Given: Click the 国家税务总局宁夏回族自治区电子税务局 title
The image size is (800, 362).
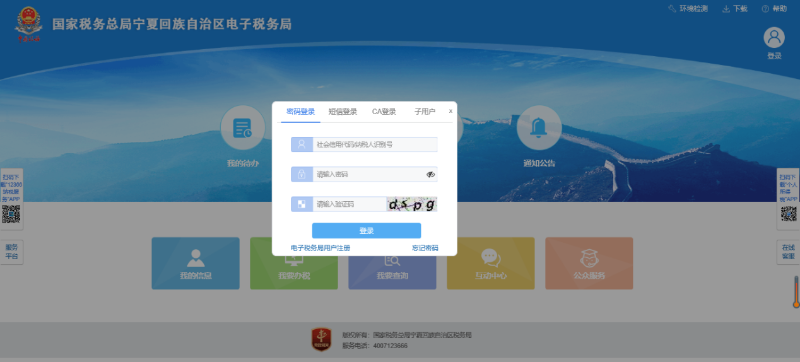Looking at the screenshot, I should 172,24.
